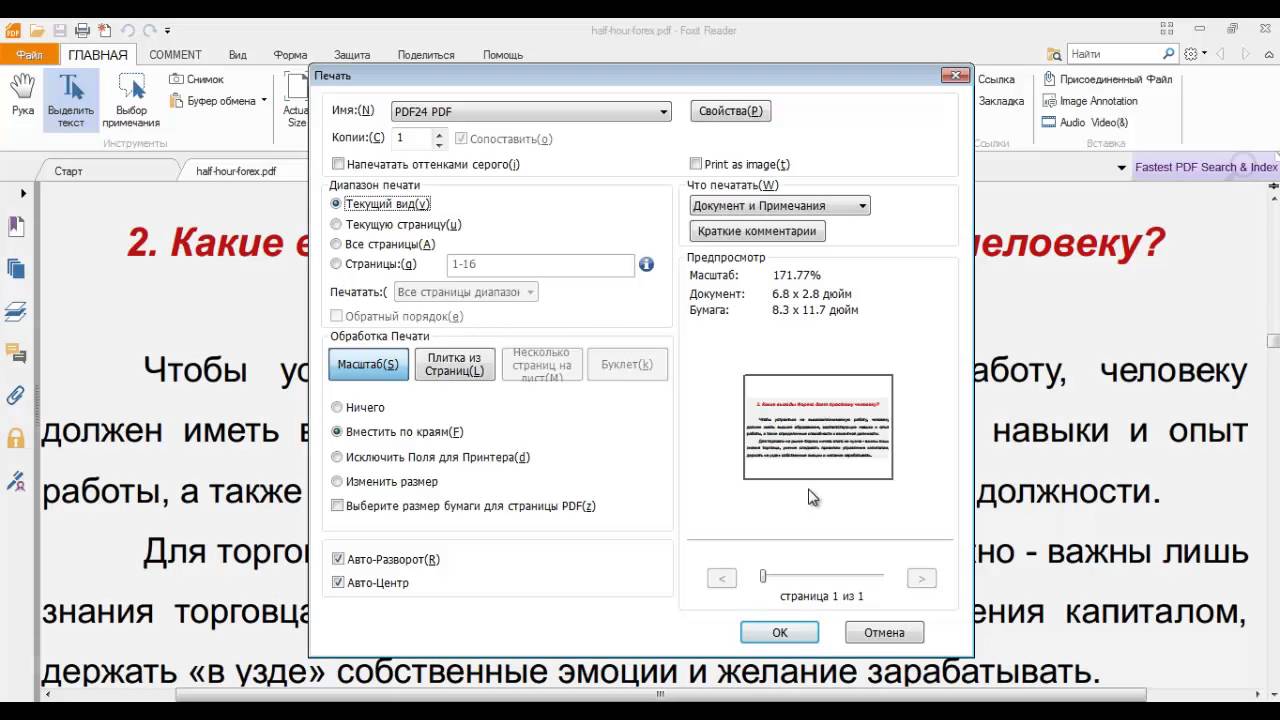Select Исключить Поля для Принтера
The width and height of the screenshot is (1280, 720).
click(x=336, y=457)
